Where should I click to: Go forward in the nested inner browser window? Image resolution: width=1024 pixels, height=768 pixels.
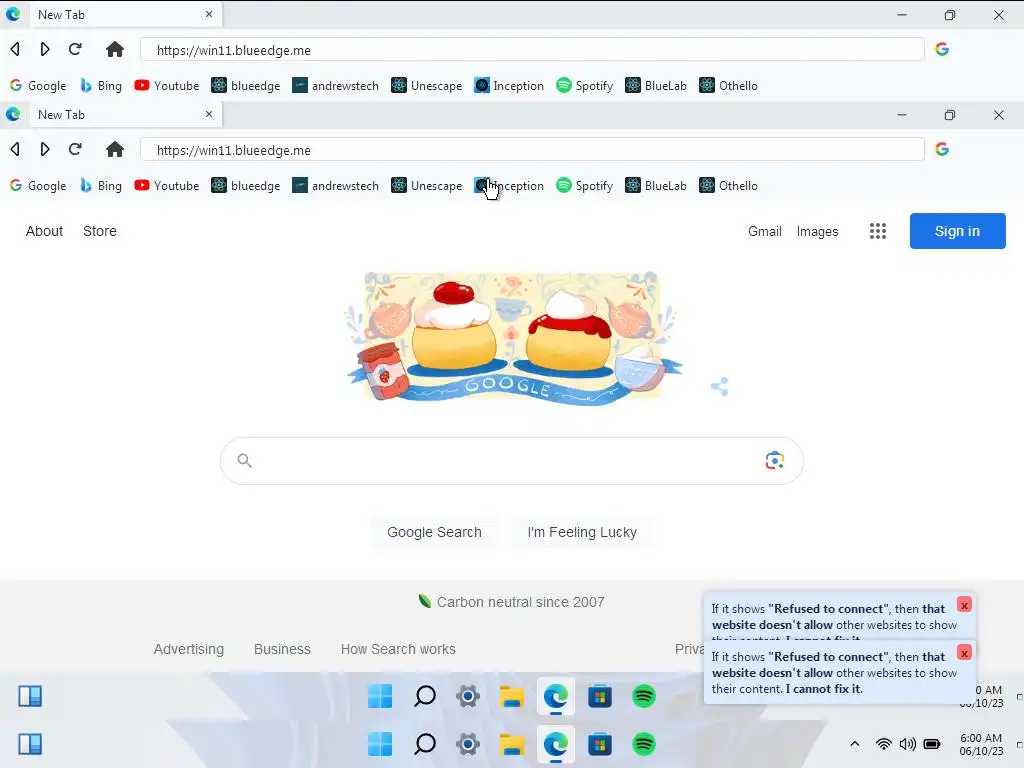tap(45, 149)
